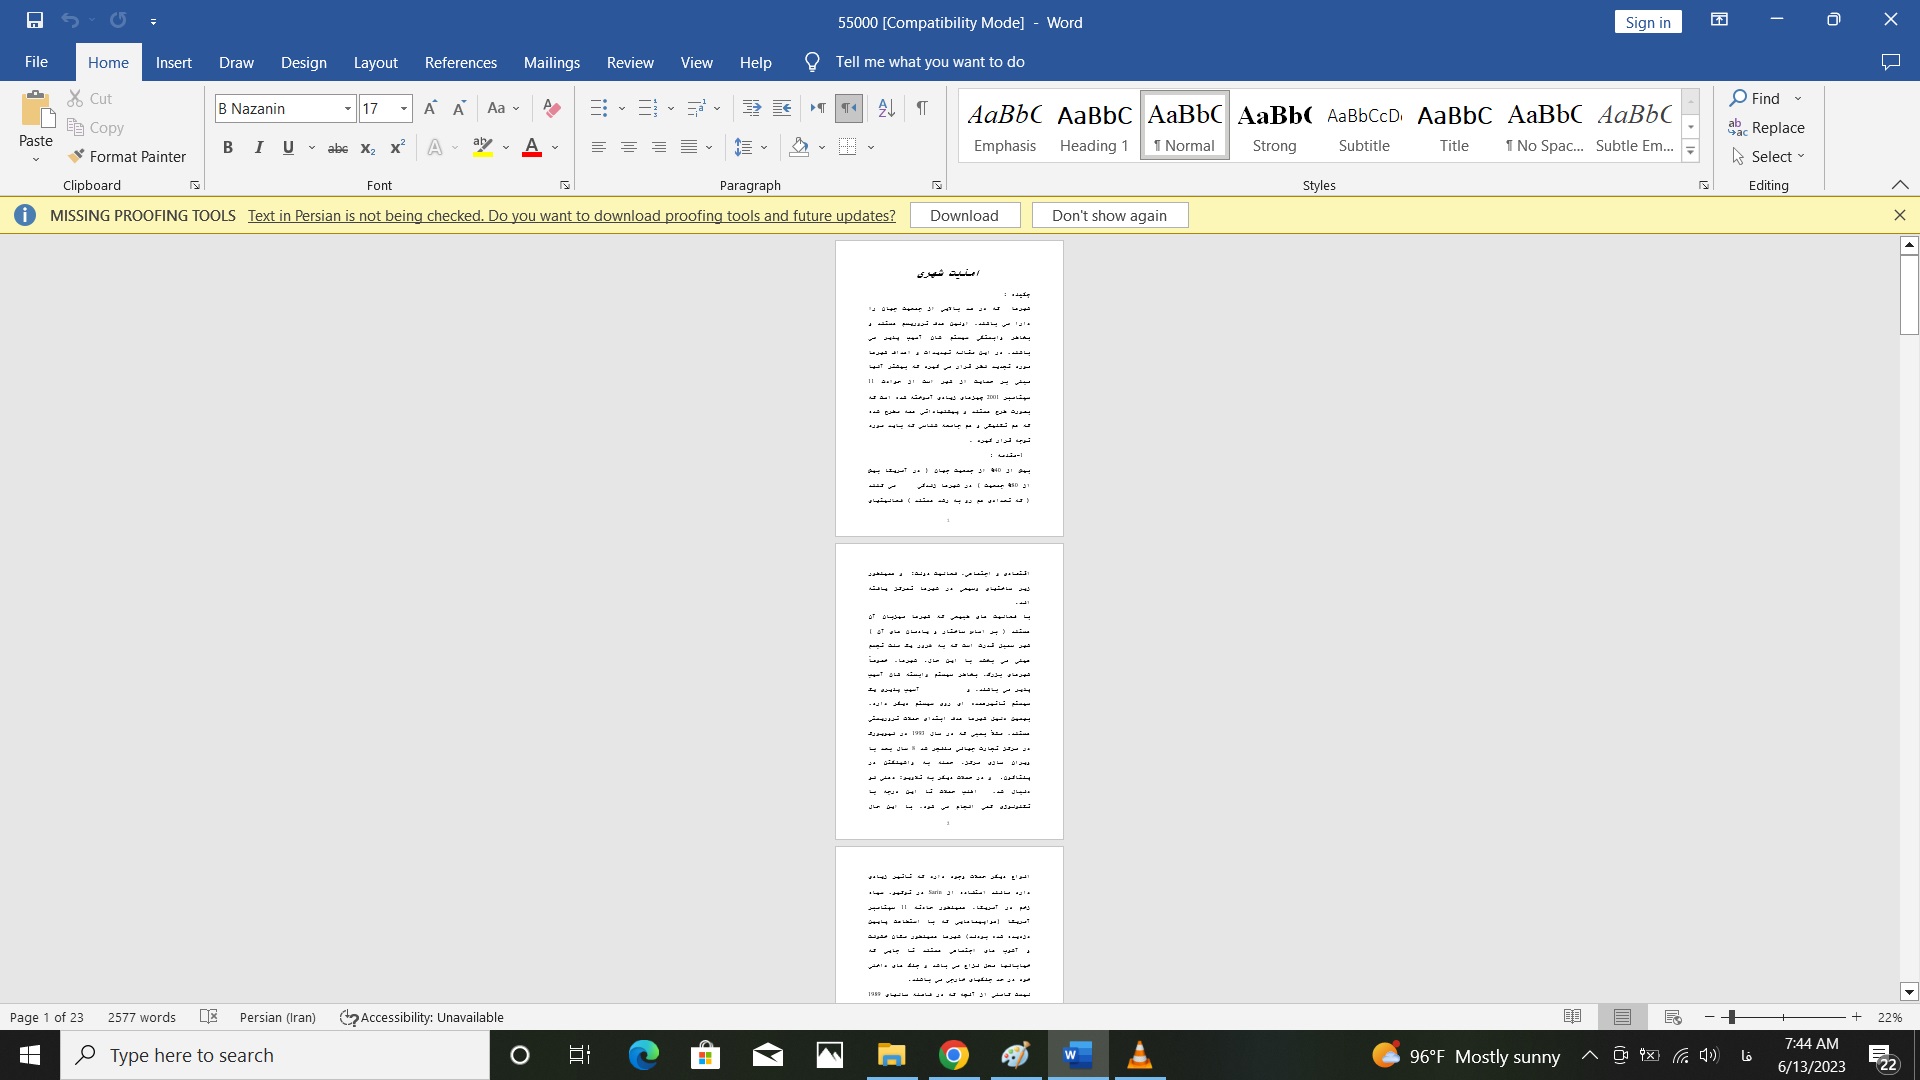Expand the Line Spacing dropdown
This screenshot has width=1920, height=1080.
762,147
